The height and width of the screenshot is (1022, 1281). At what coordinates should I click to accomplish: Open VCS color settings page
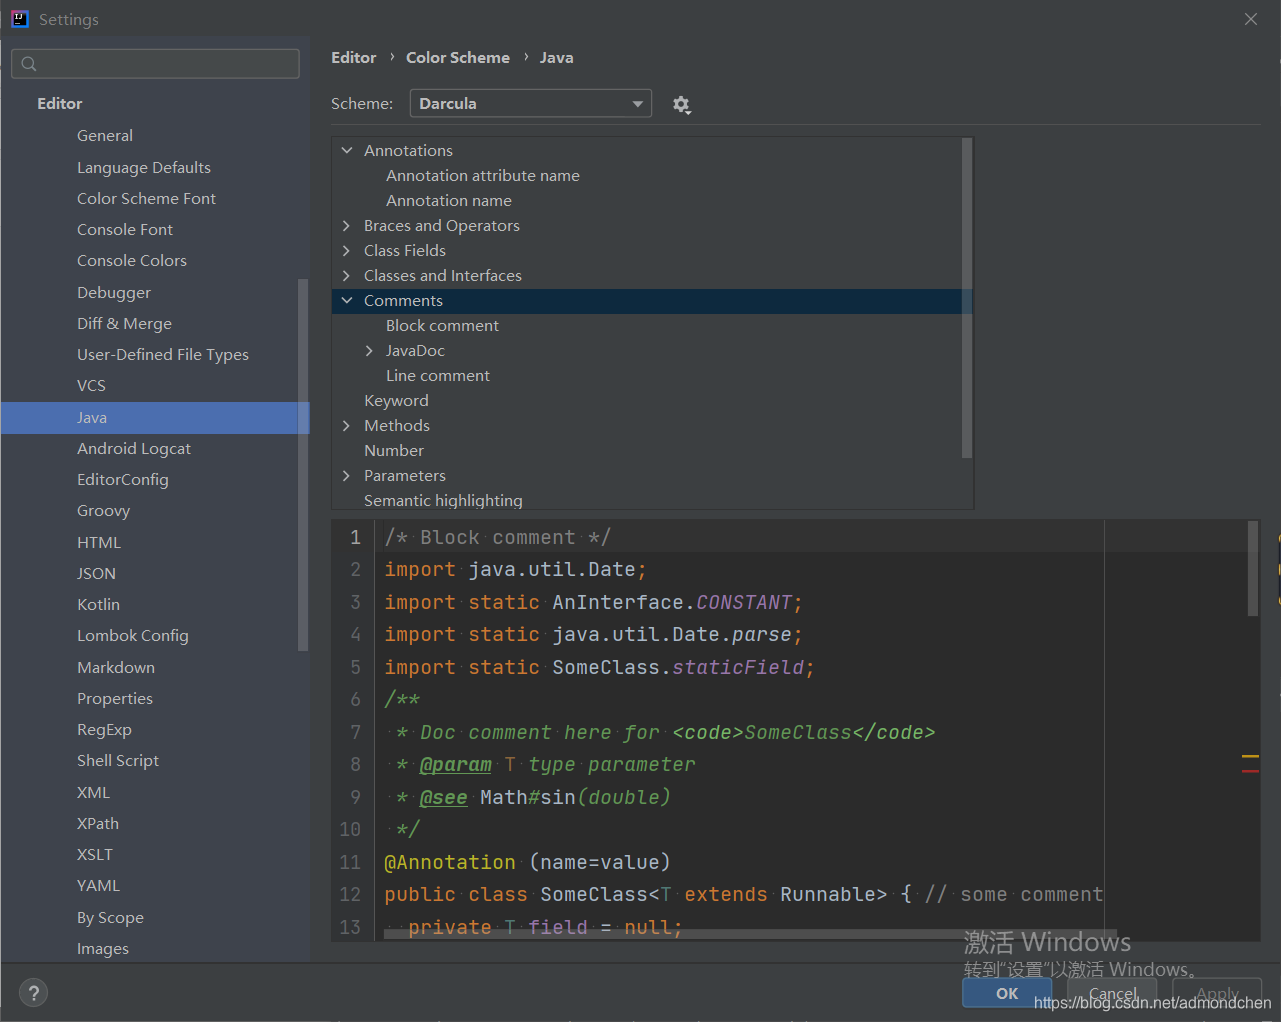pyautogui.click(x=91, y=385)
